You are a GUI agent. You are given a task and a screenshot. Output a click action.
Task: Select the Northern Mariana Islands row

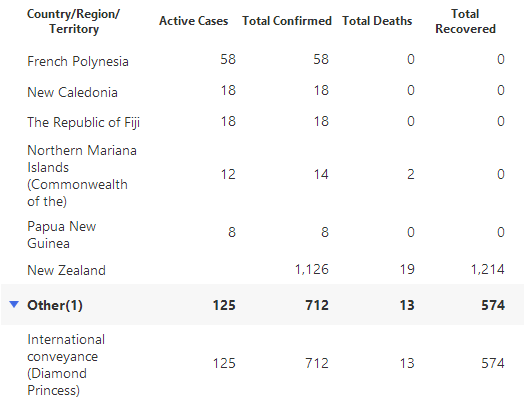(262, 175)
